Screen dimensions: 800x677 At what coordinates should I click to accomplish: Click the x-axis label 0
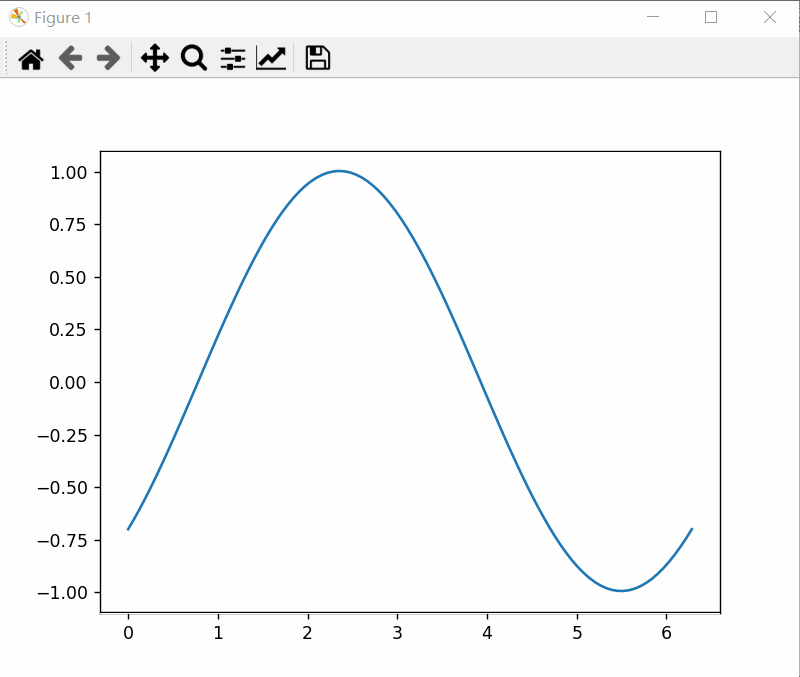[x=129, y=633]
